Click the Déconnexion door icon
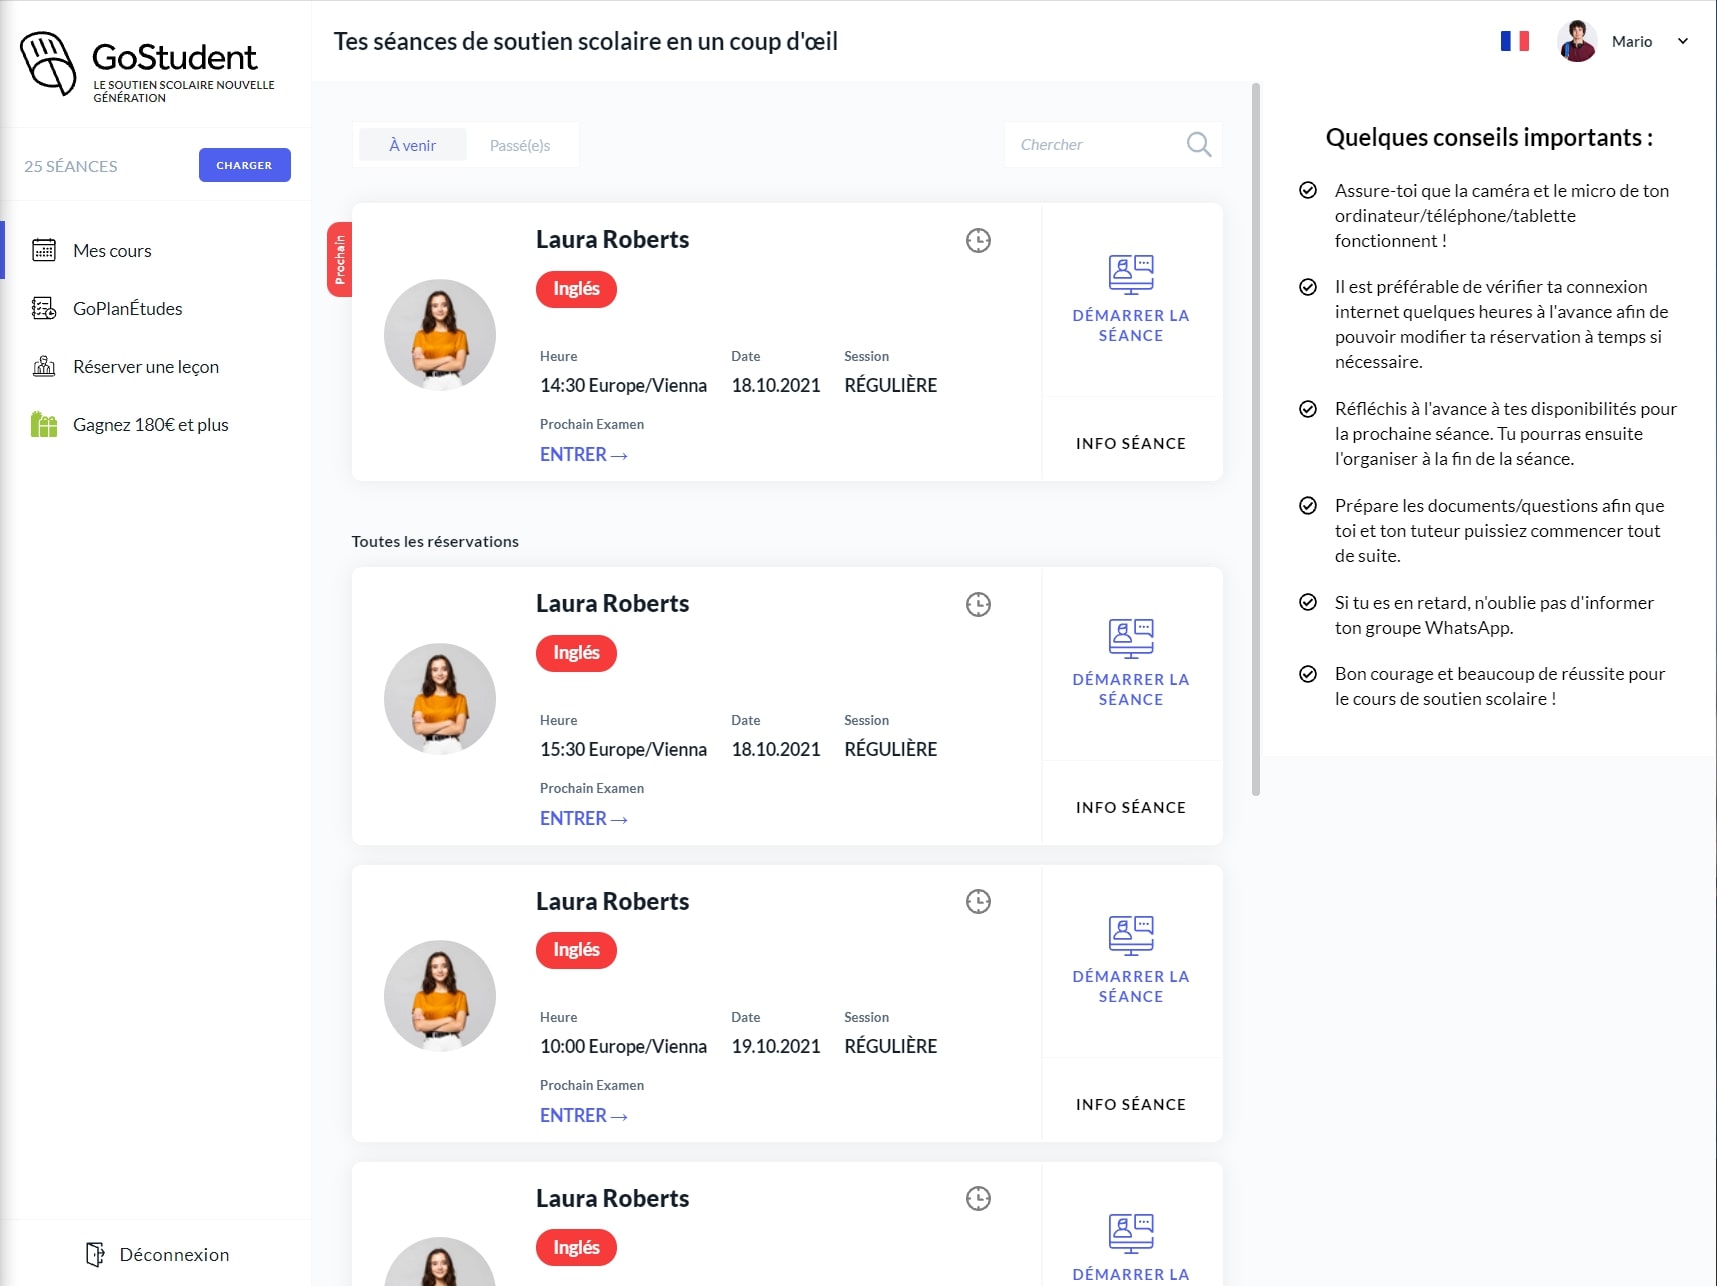The width and height of the screenshot is (1717, 1286). click(95, 1254)
